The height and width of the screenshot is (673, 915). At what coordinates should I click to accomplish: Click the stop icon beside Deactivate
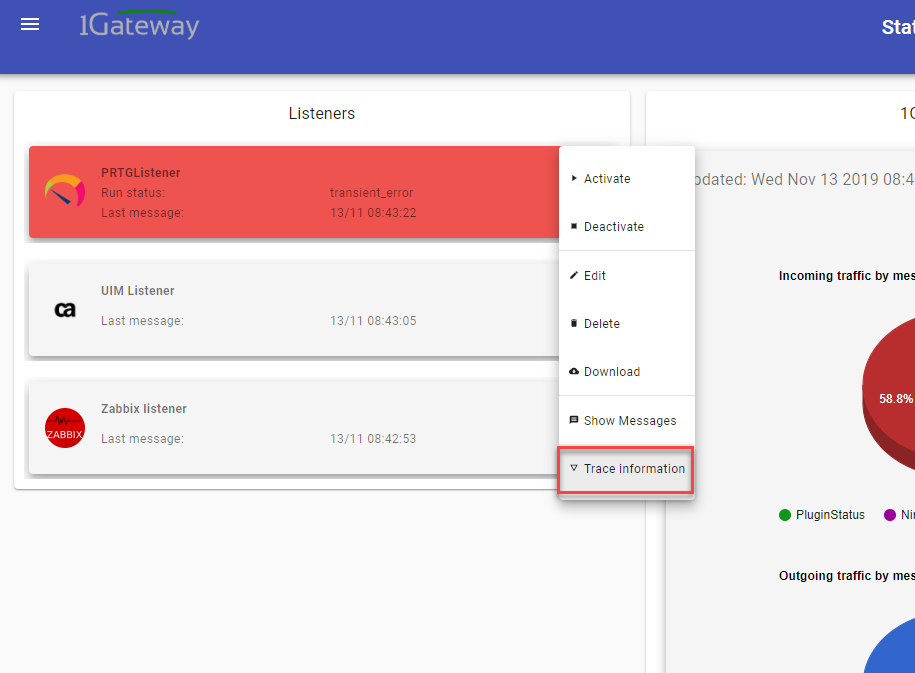[x=574, y=227]
